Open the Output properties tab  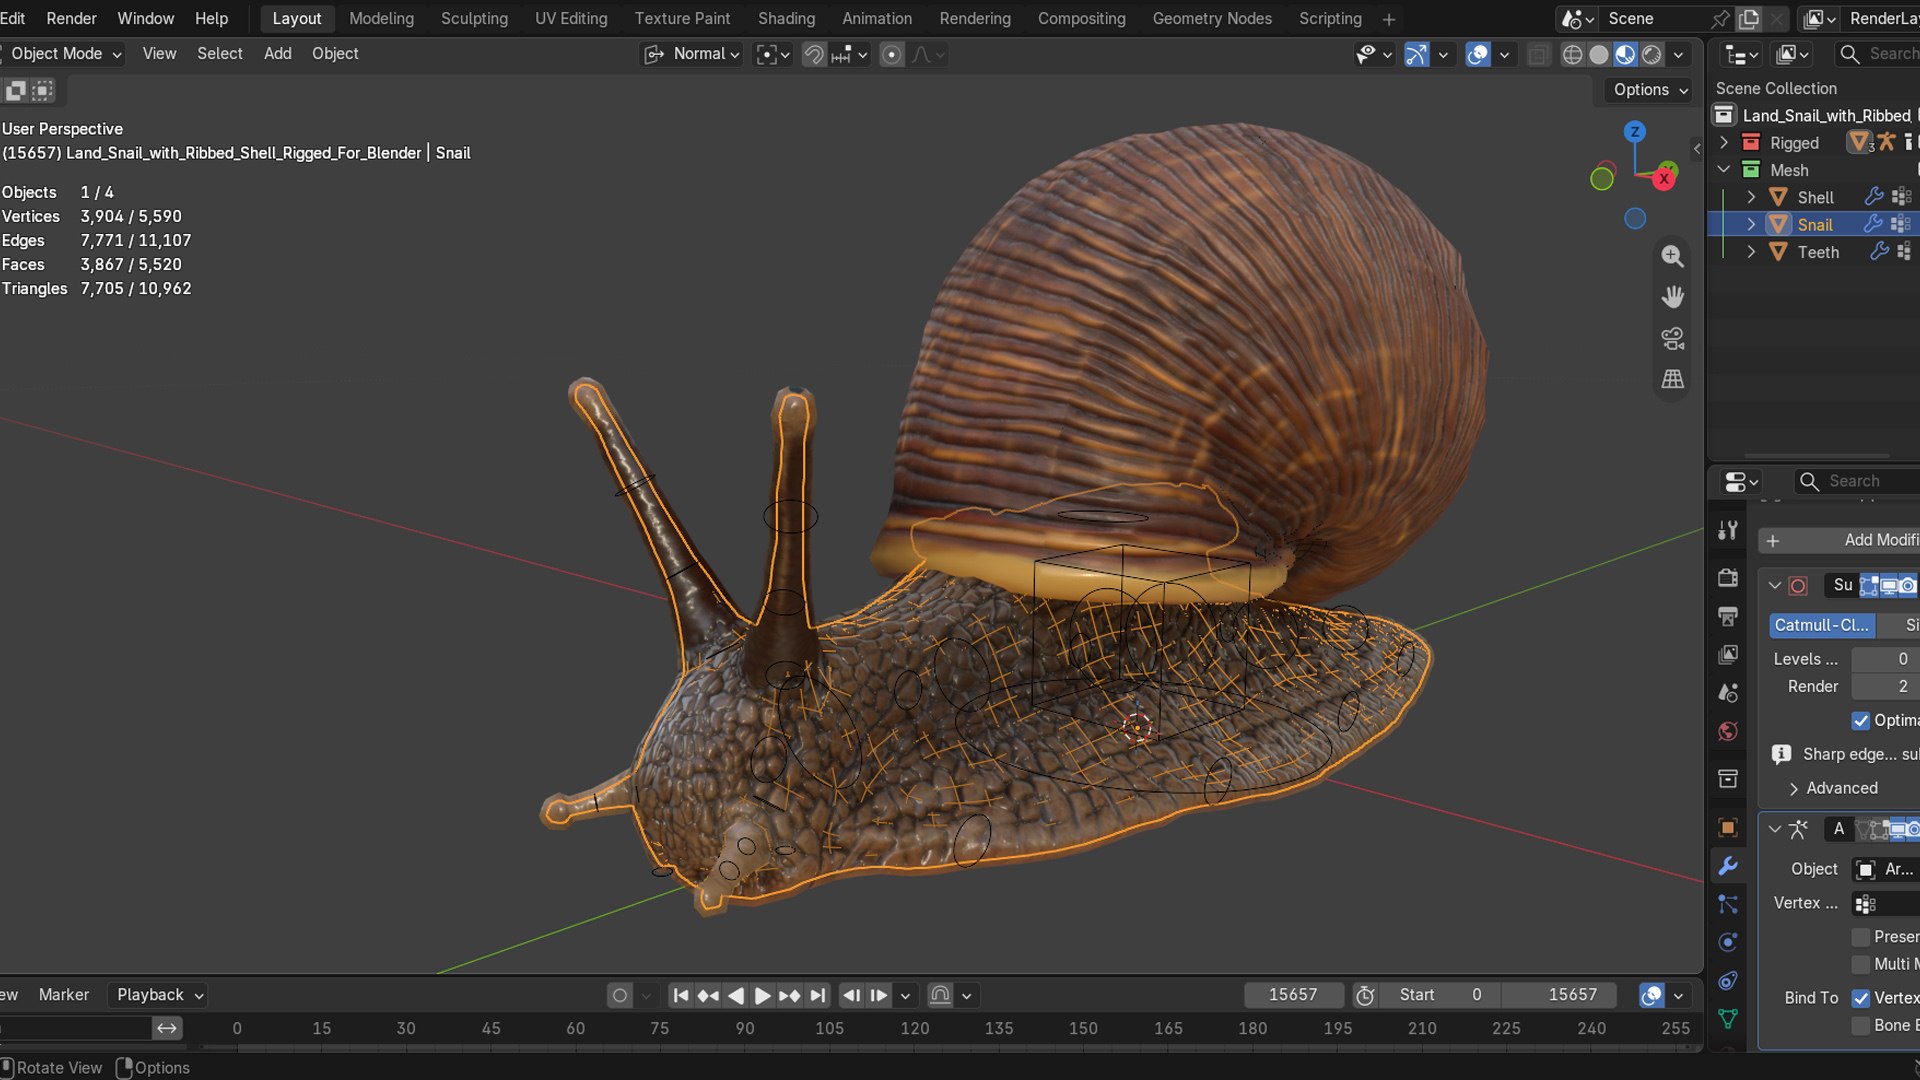click(1728, 616)
